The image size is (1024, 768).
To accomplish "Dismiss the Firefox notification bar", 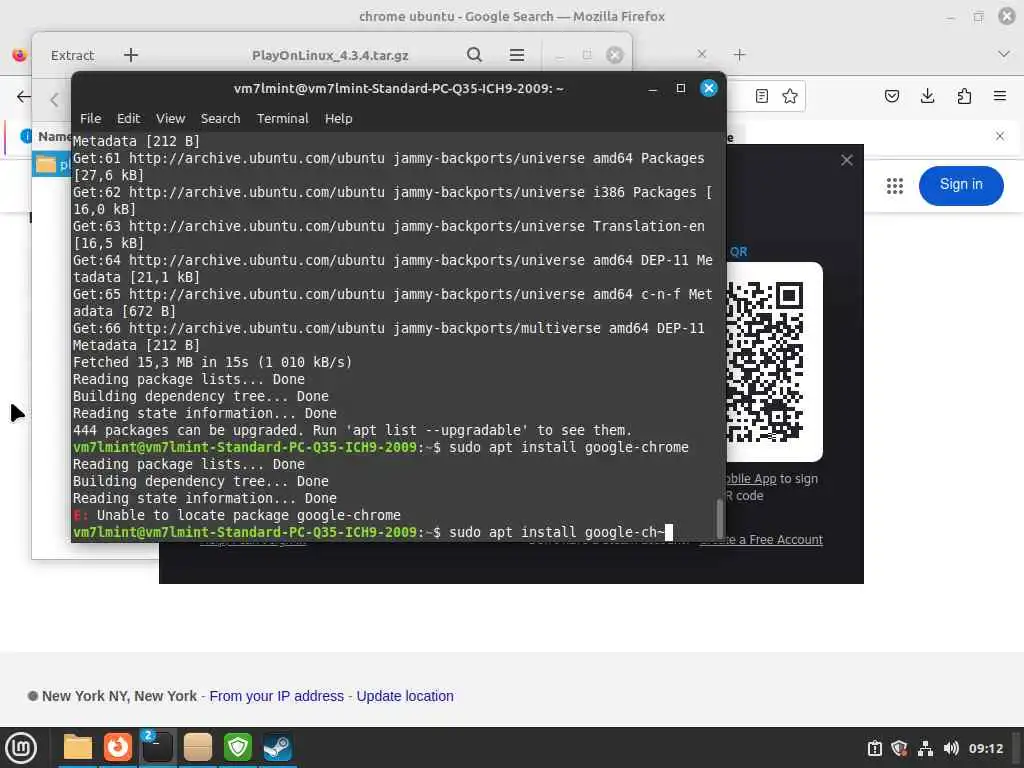I will (1000, 136).
